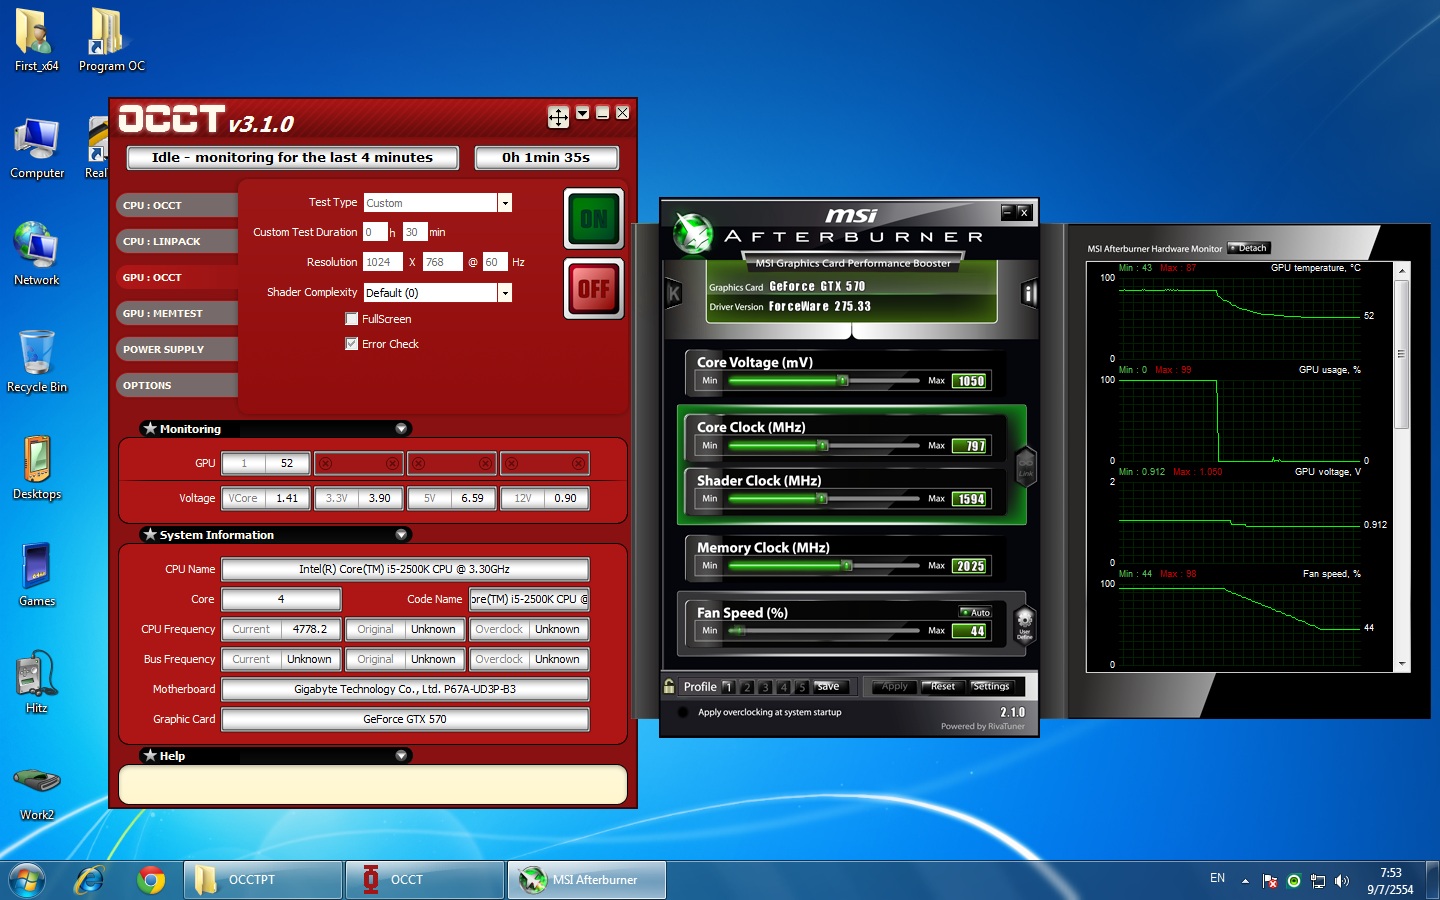Toggle the fan speed Auto button
1440x900 pixels.
coord(975,612)
